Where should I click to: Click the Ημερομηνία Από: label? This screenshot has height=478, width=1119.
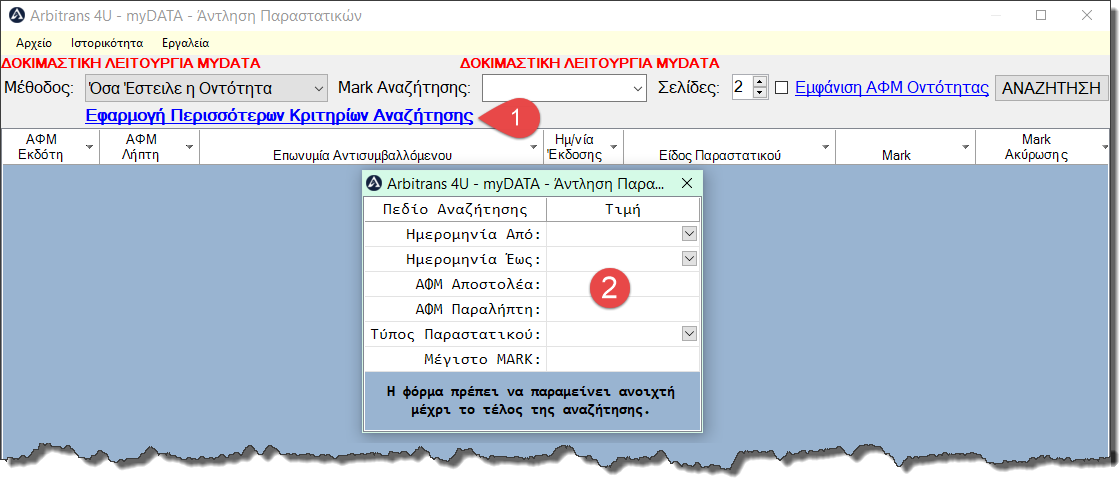pyautogui.click(x=473, y=234)
